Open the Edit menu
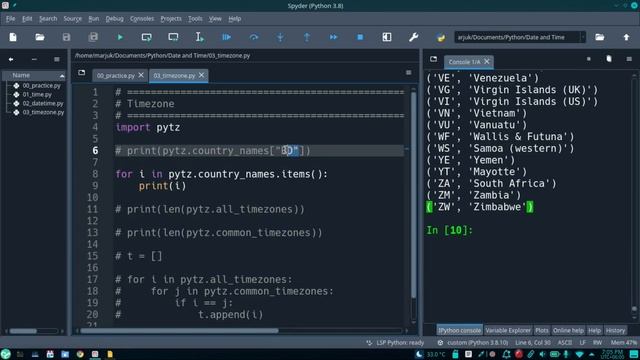640x360 pixels. click(27, 19)
